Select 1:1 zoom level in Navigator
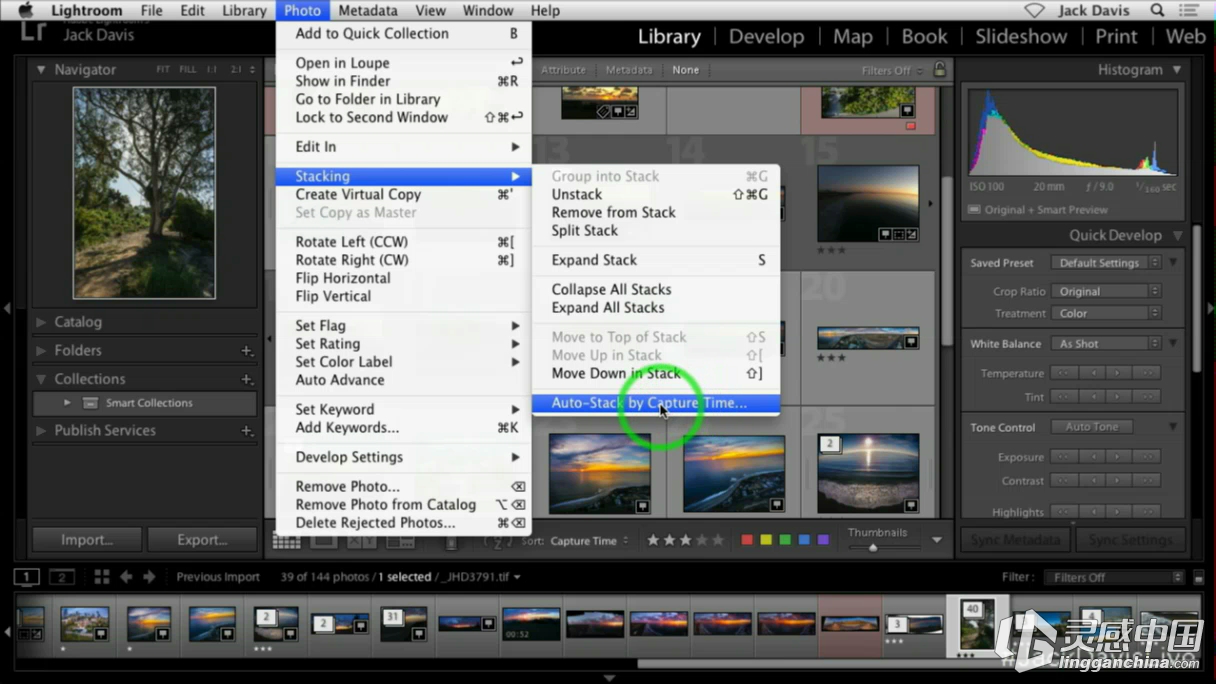Viewport: 1216px width, 684px height. point(212,70)
